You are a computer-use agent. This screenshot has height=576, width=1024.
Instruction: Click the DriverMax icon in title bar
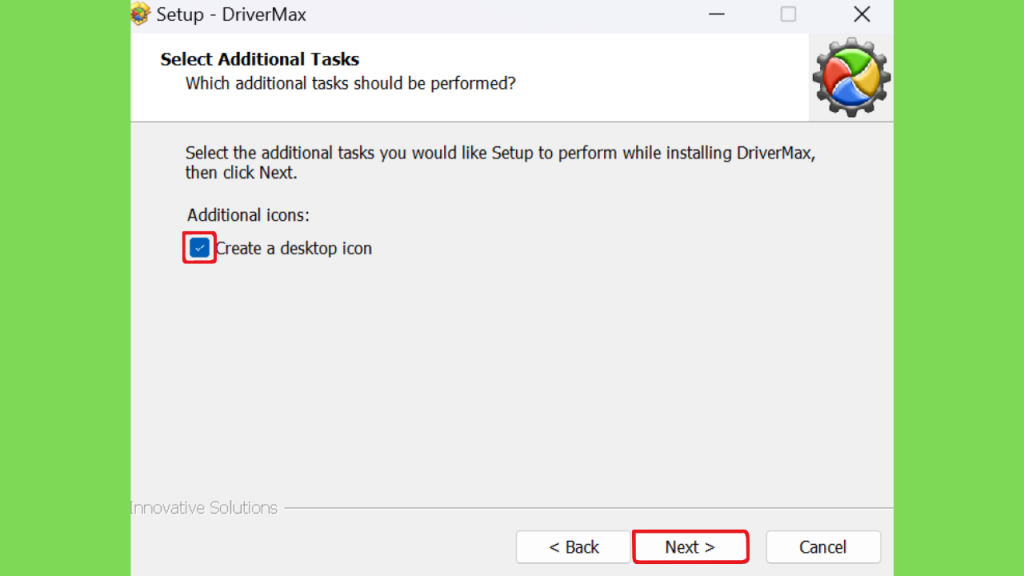click(140, 14)
